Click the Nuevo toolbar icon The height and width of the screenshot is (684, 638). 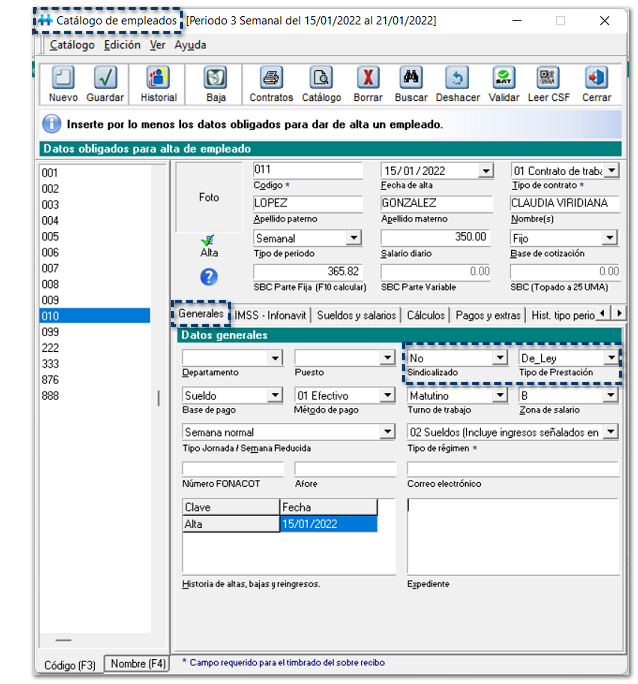63,78
